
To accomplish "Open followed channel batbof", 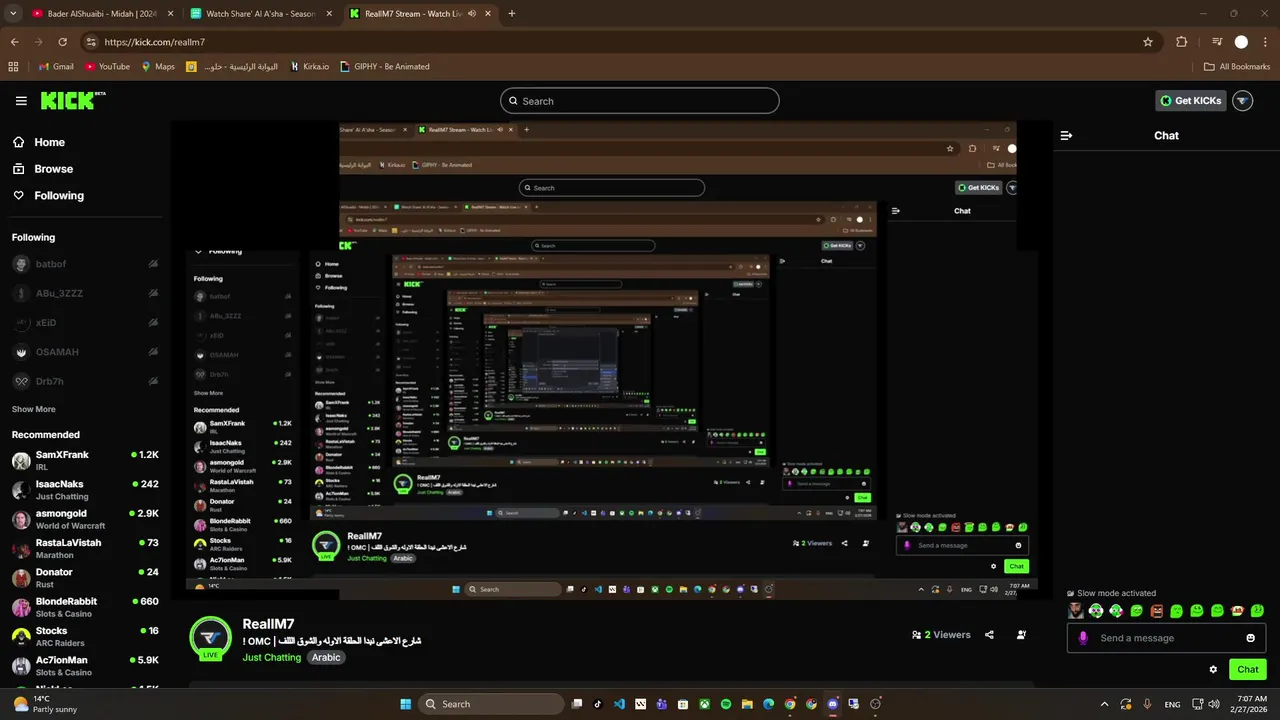I will coord(85,264).
